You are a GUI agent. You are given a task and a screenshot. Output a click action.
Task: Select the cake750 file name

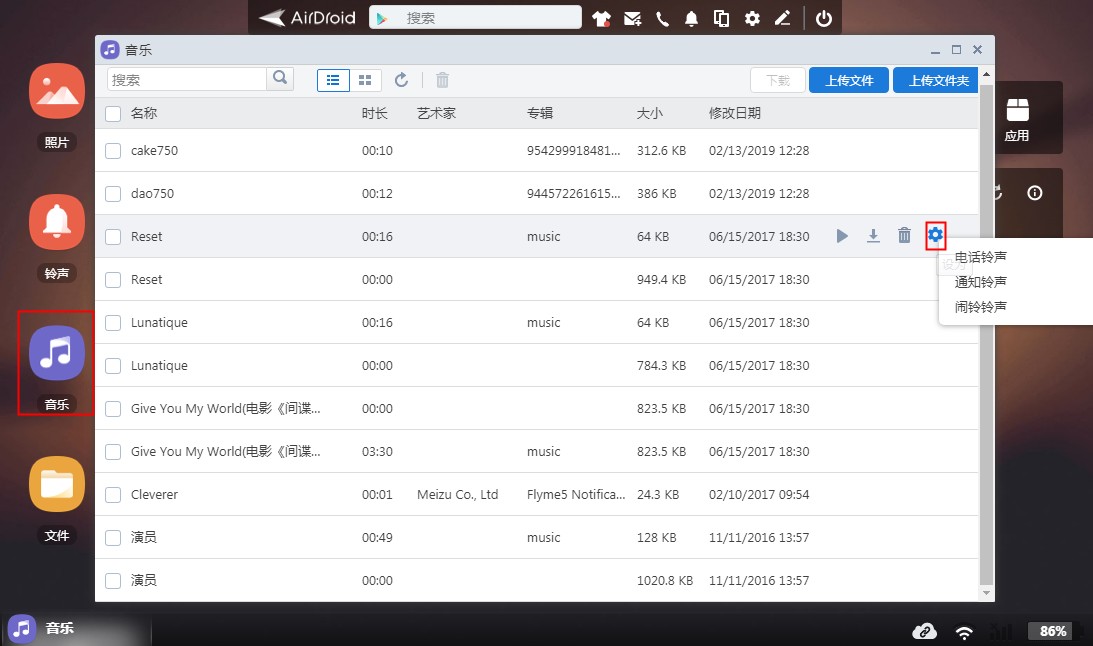(154, 151)
